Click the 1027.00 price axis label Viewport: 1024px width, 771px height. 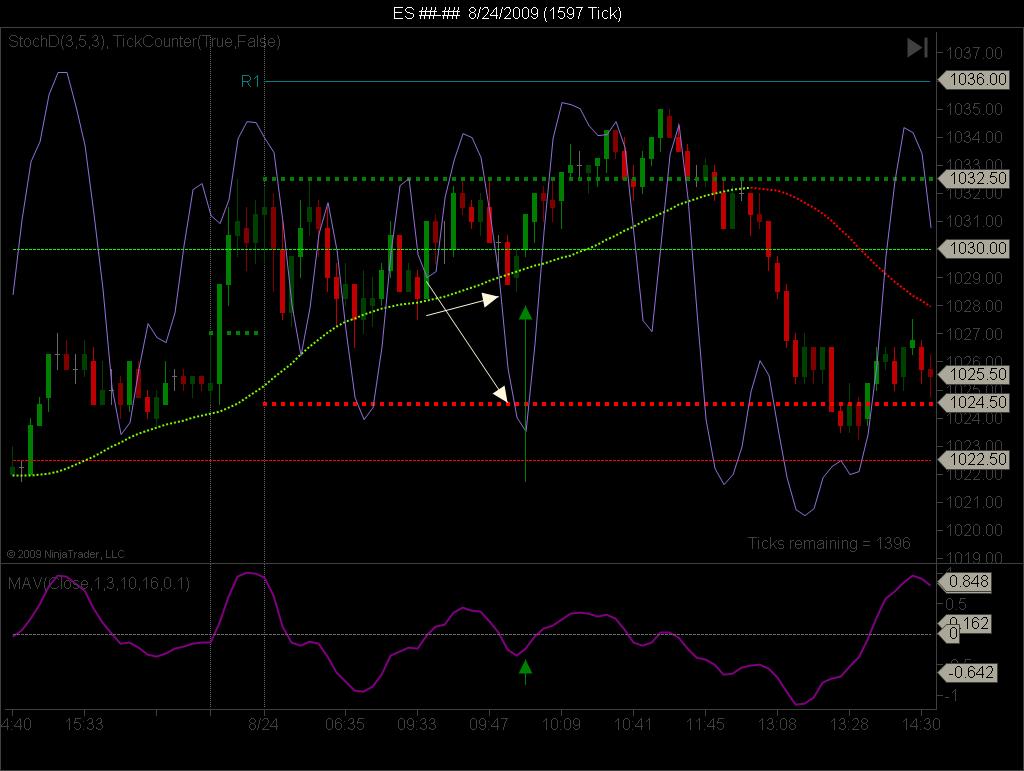974,334
